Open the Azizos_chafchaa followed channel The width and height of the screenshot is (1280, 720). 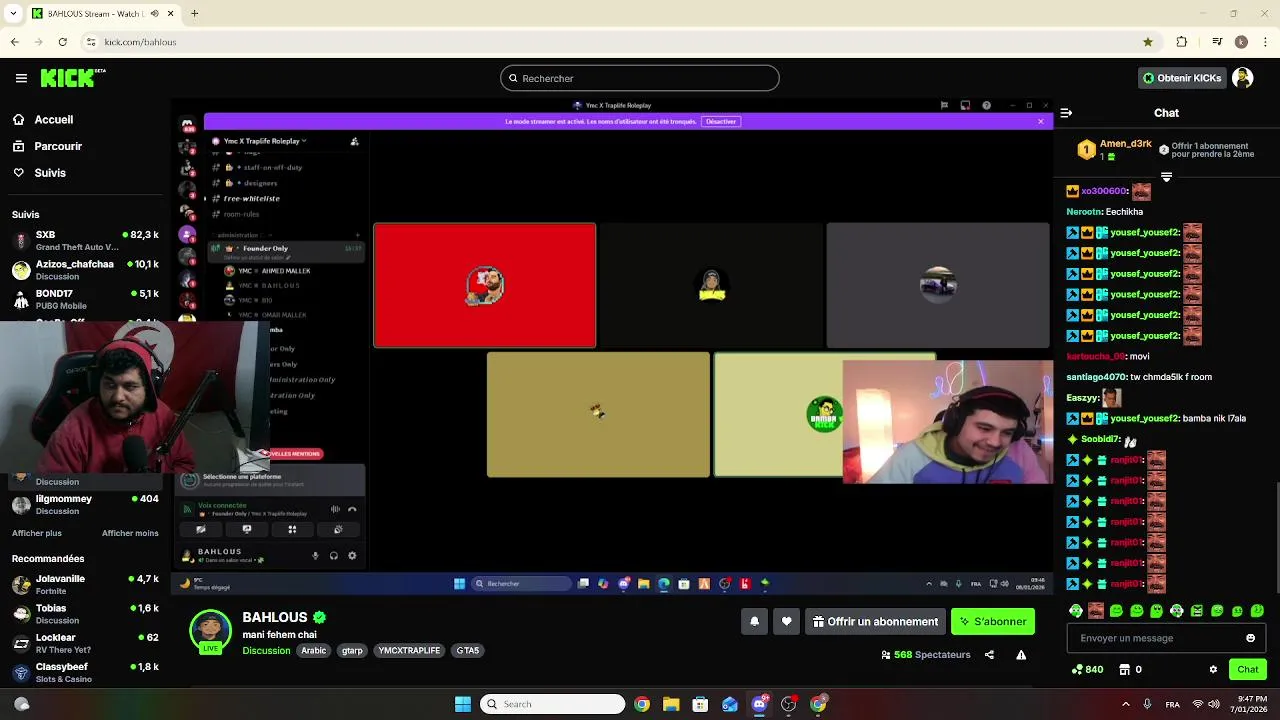pos(85,270)
